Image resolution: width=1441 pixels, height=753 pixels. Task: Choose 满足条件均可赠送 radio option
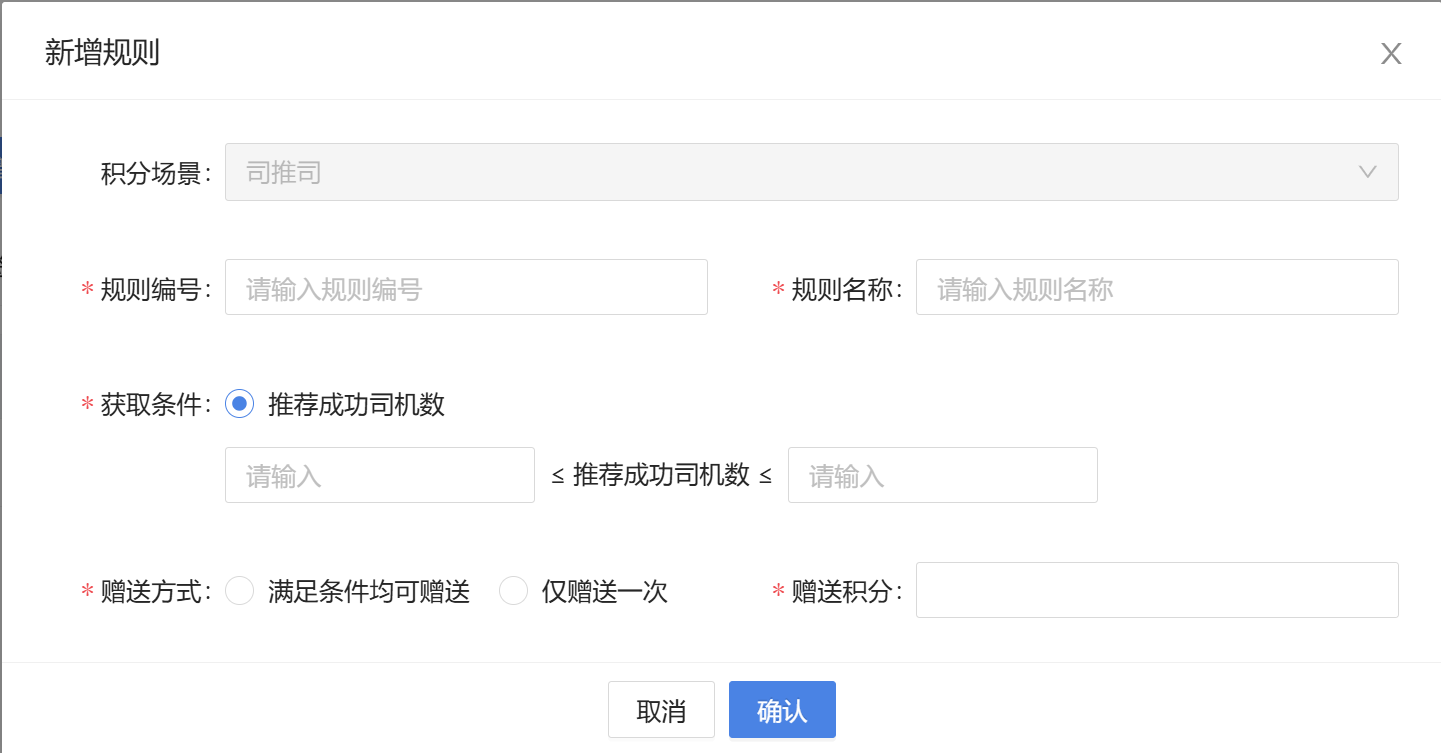point(240,591)
